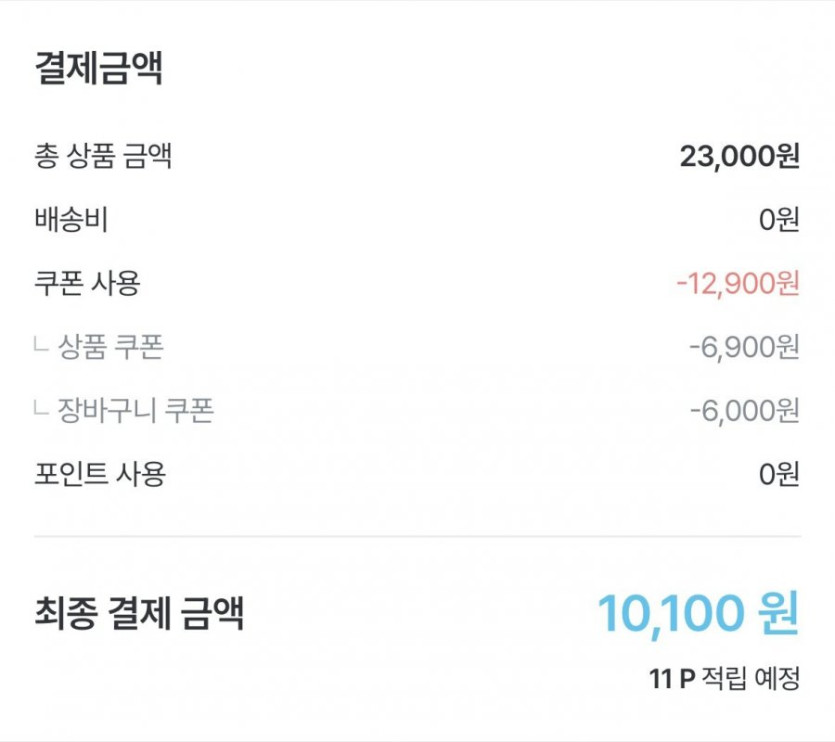This screenshot has width=835, height=742.
Task: Click the blue 10,100 원 final amount
Action: point(698,613)
